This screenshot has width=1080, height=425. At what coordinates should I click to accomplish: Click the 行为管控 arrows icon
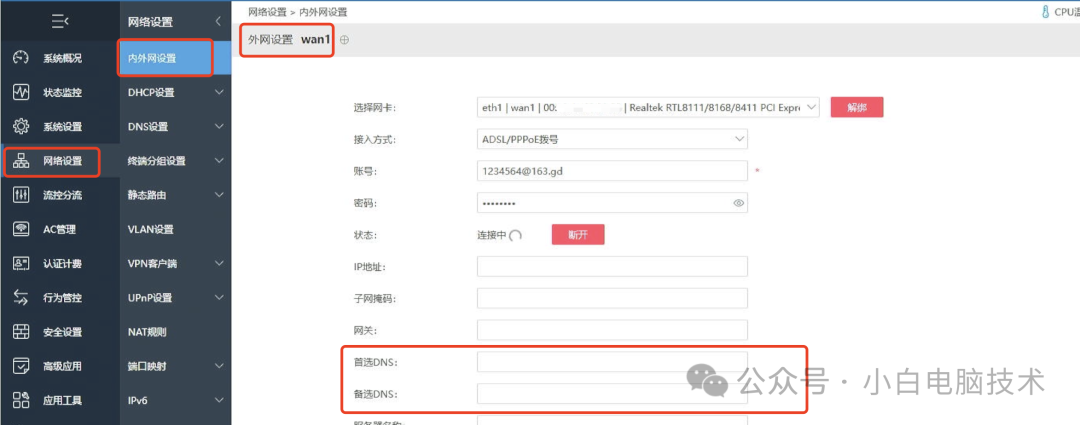click(x=21, y=298)
